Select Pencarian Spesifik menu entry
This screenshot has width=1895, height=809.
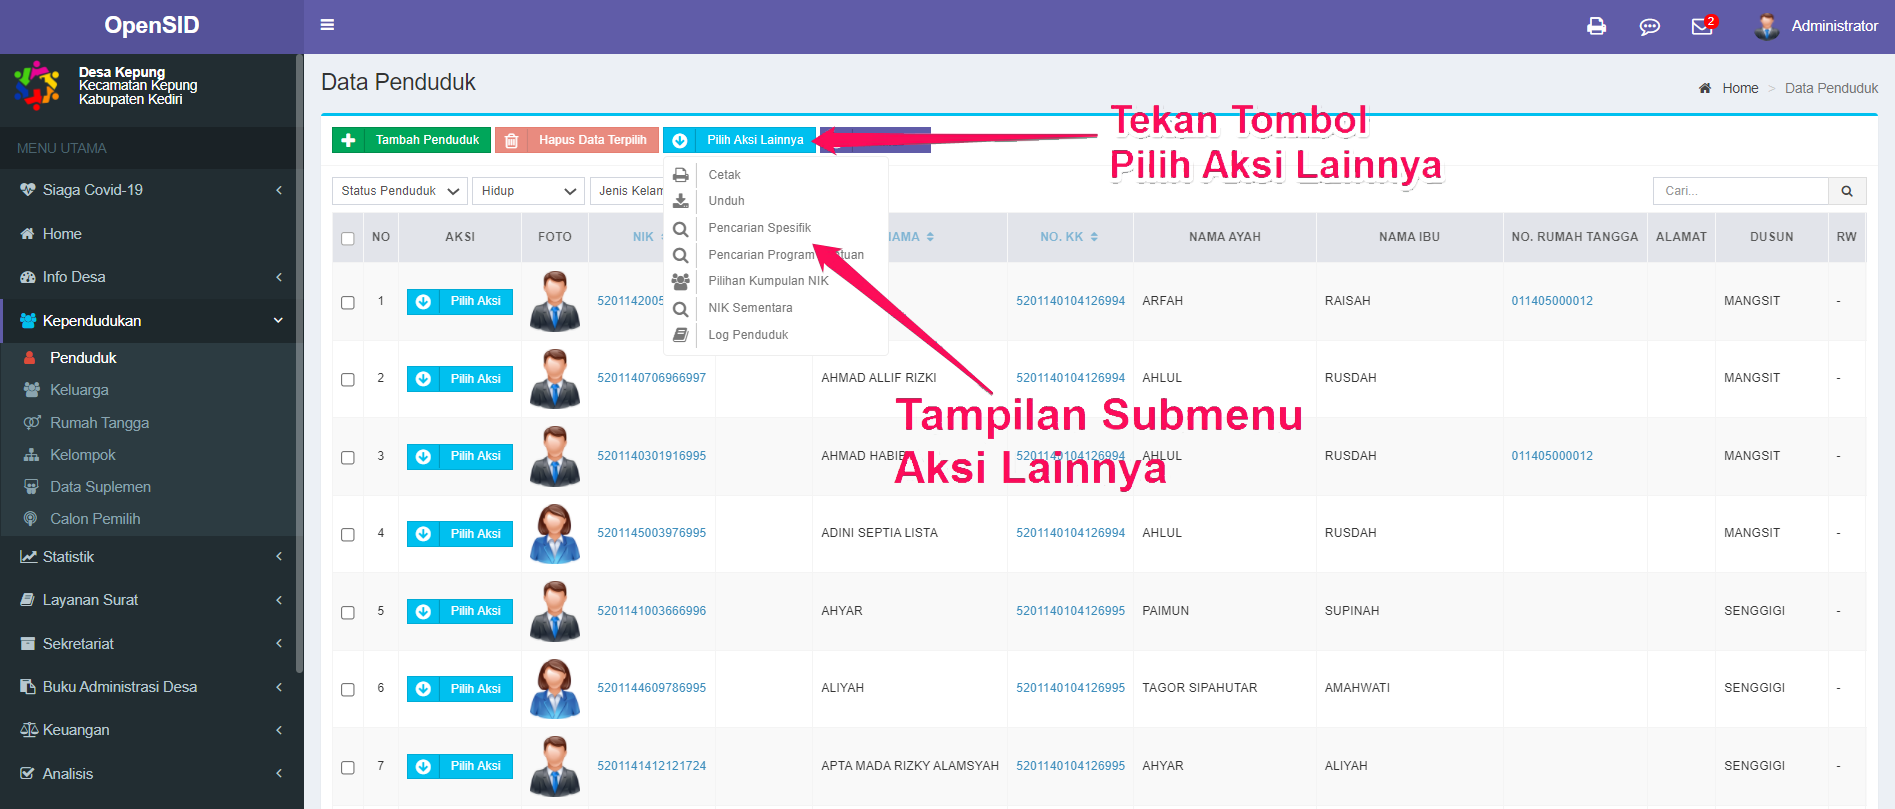760,228
